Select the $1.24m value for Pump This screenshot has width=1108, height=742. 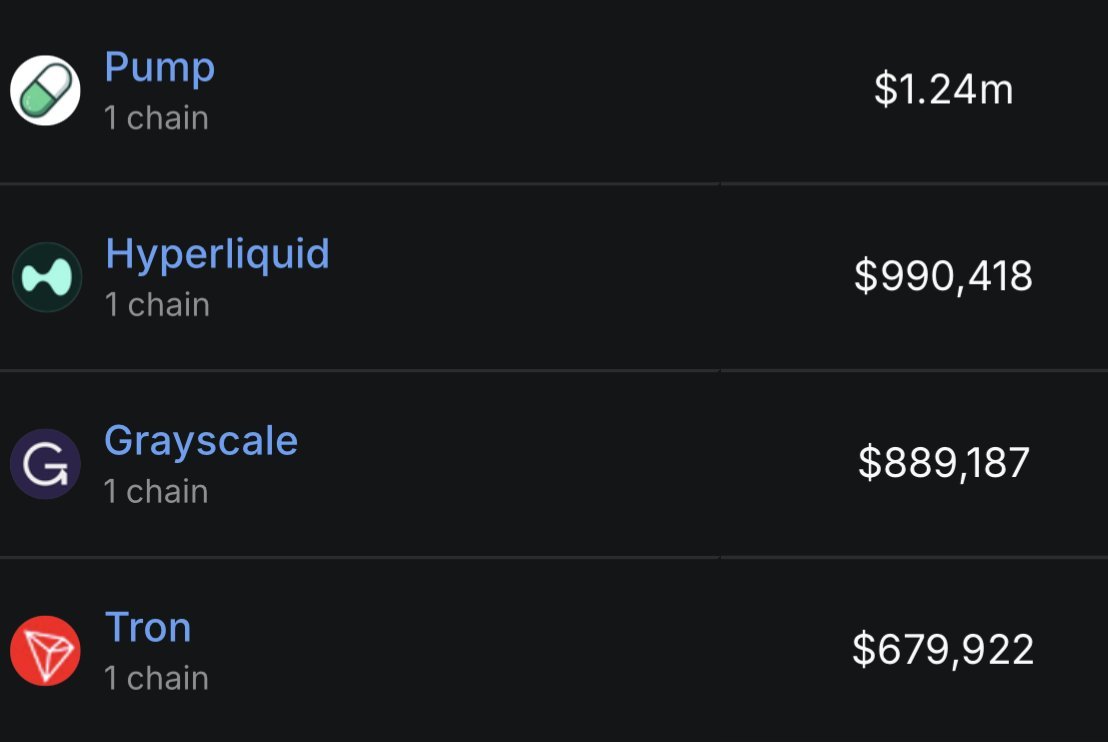(943, 90)
